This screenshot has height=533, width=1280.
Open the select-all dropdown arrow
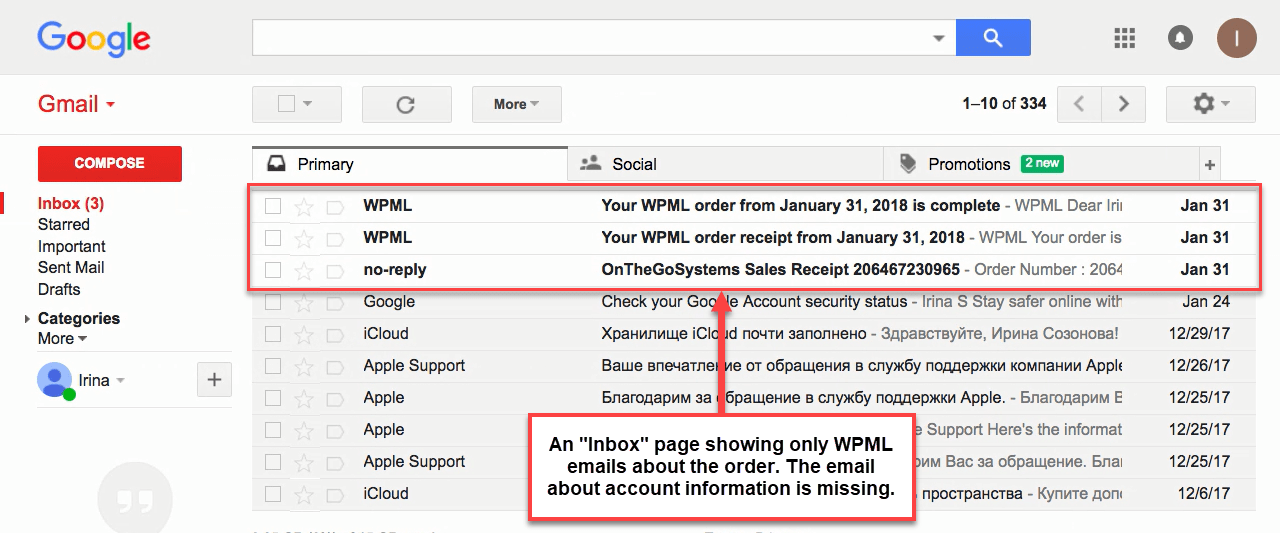coord(308,104)
